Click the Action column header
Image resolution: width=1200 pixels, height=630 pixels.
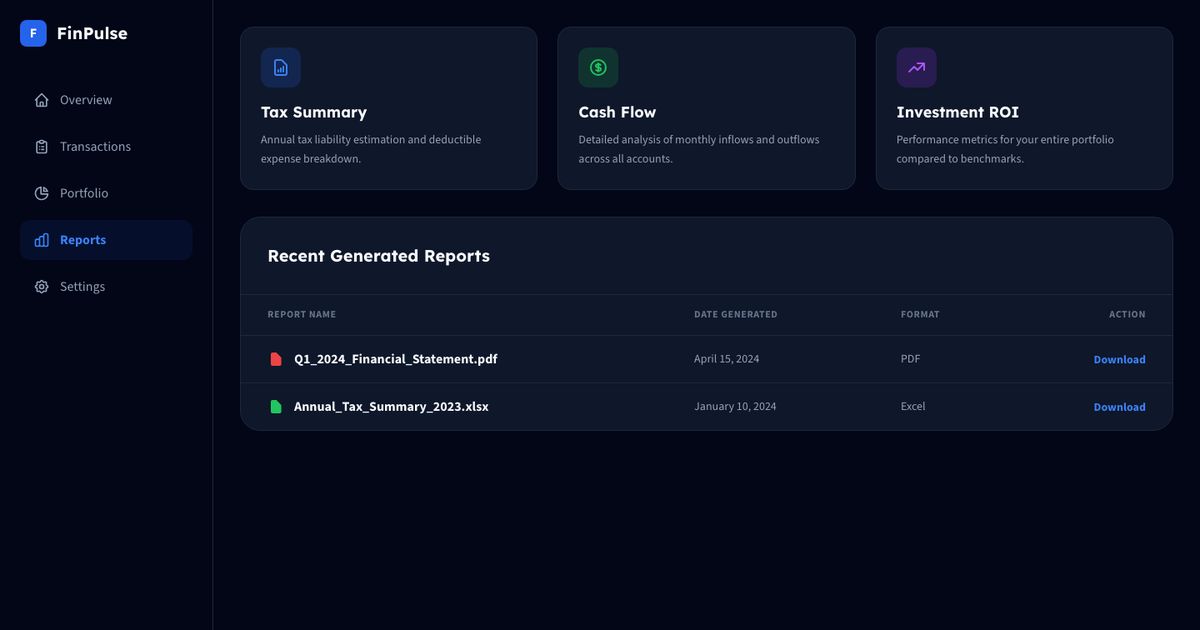point(1127,314)
